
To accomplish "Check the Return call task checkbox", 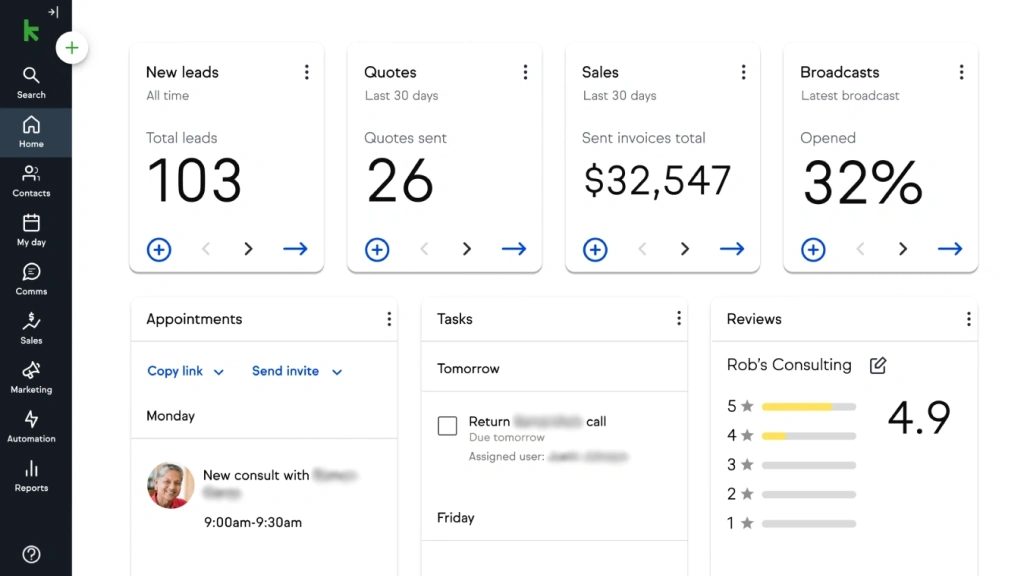I will click(x=447, y=426).
